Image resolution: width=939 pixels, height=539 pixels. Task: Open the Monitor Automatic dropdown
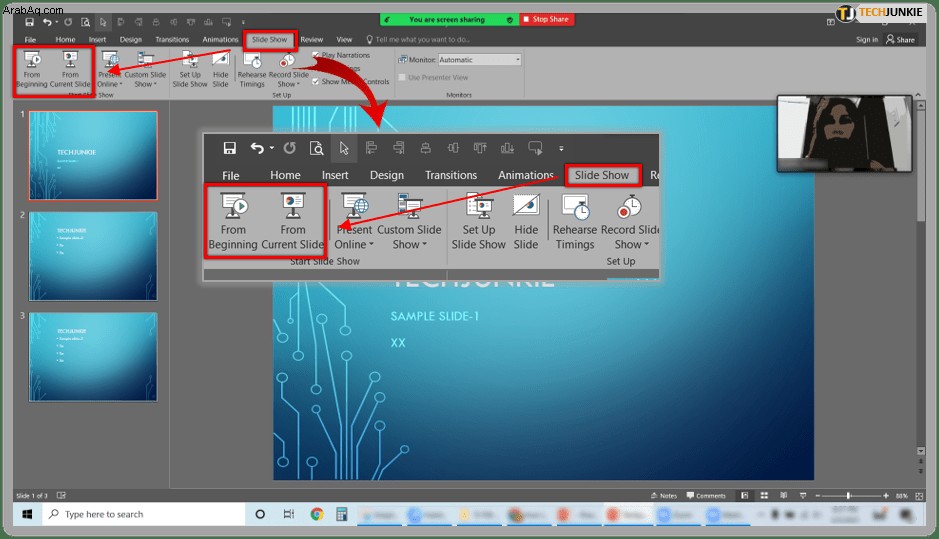480,60
